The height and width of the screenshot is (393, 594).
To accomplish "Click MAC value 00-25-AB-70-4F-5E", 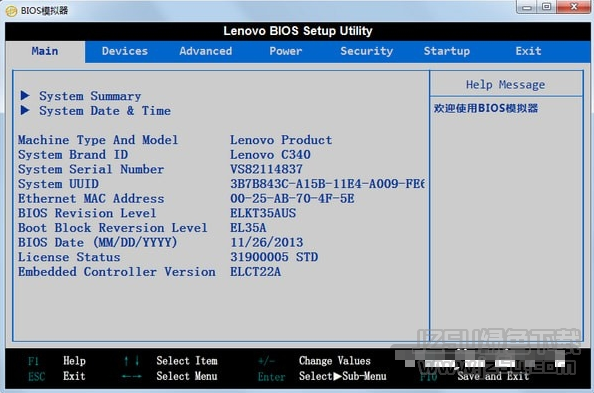I will point(292,199).
